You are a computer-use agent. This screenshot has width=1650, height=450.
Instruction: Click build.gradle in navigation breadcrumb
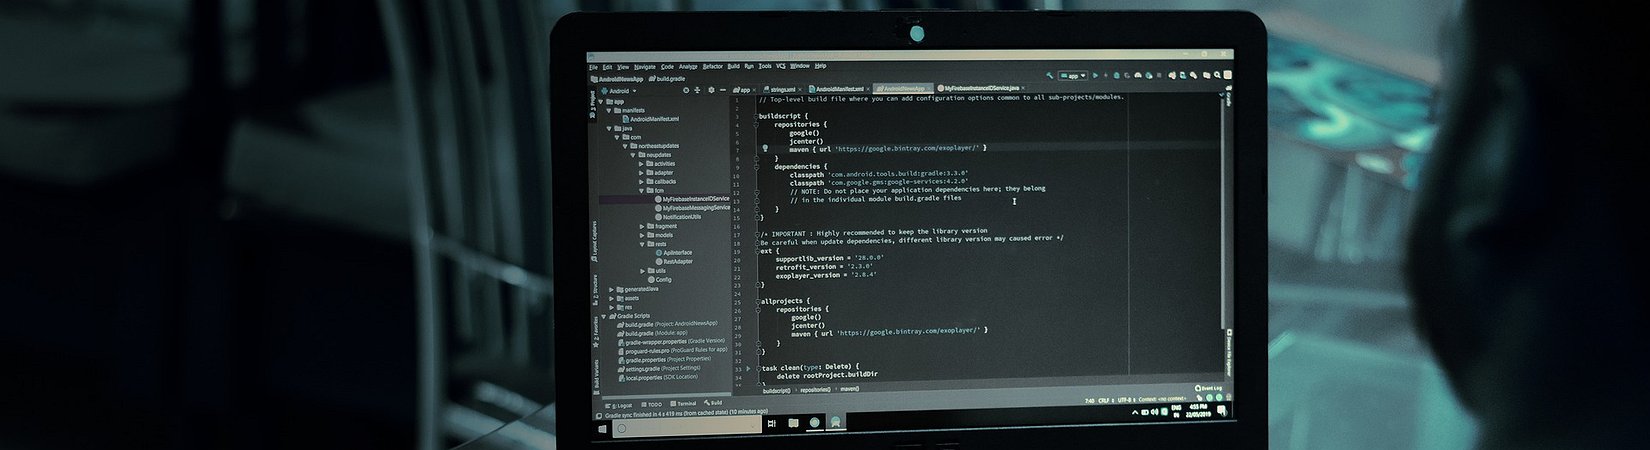pyautogui.click(x=667, y=79)
